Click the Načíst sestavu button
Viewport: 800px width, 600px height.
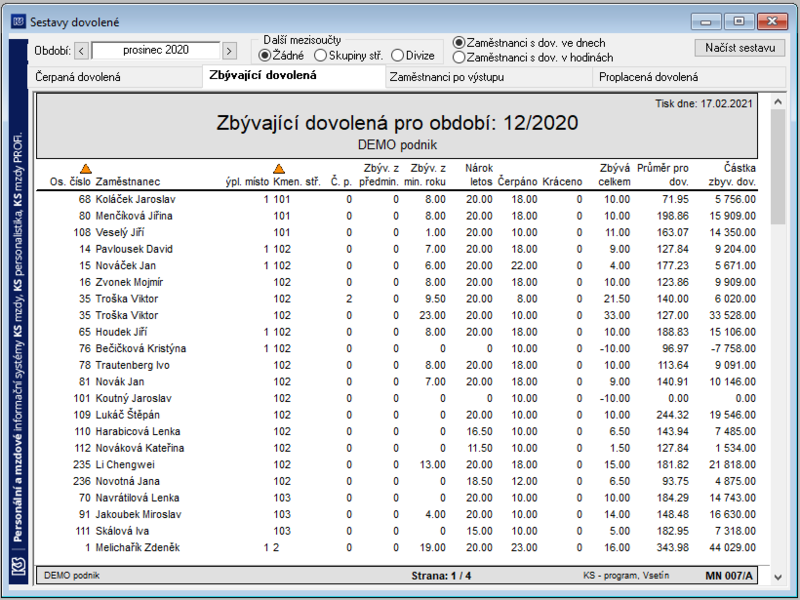[x=740, y=48]
